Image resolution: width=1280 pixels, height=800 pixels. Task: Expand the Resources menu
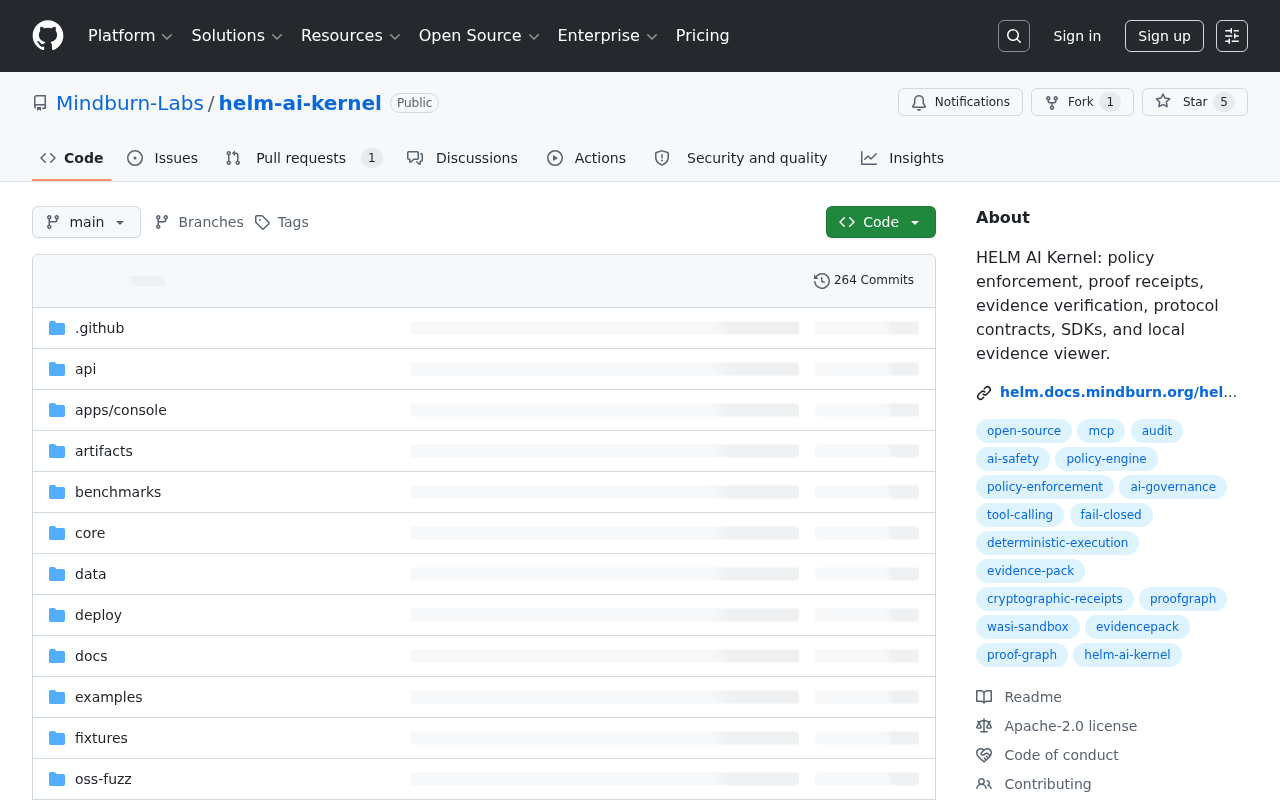(350, 36)
